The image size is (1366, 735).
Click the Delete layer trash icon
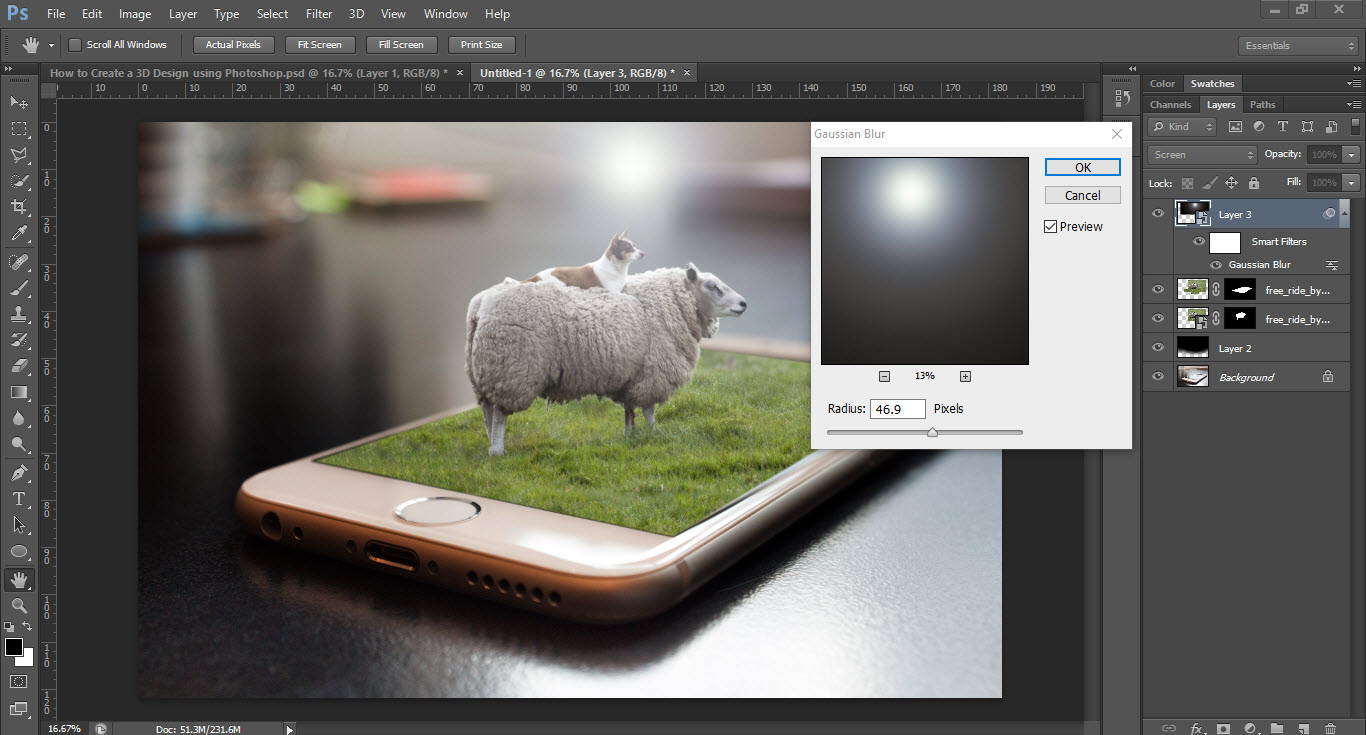pyautogui.click(x=1330, y=728)
